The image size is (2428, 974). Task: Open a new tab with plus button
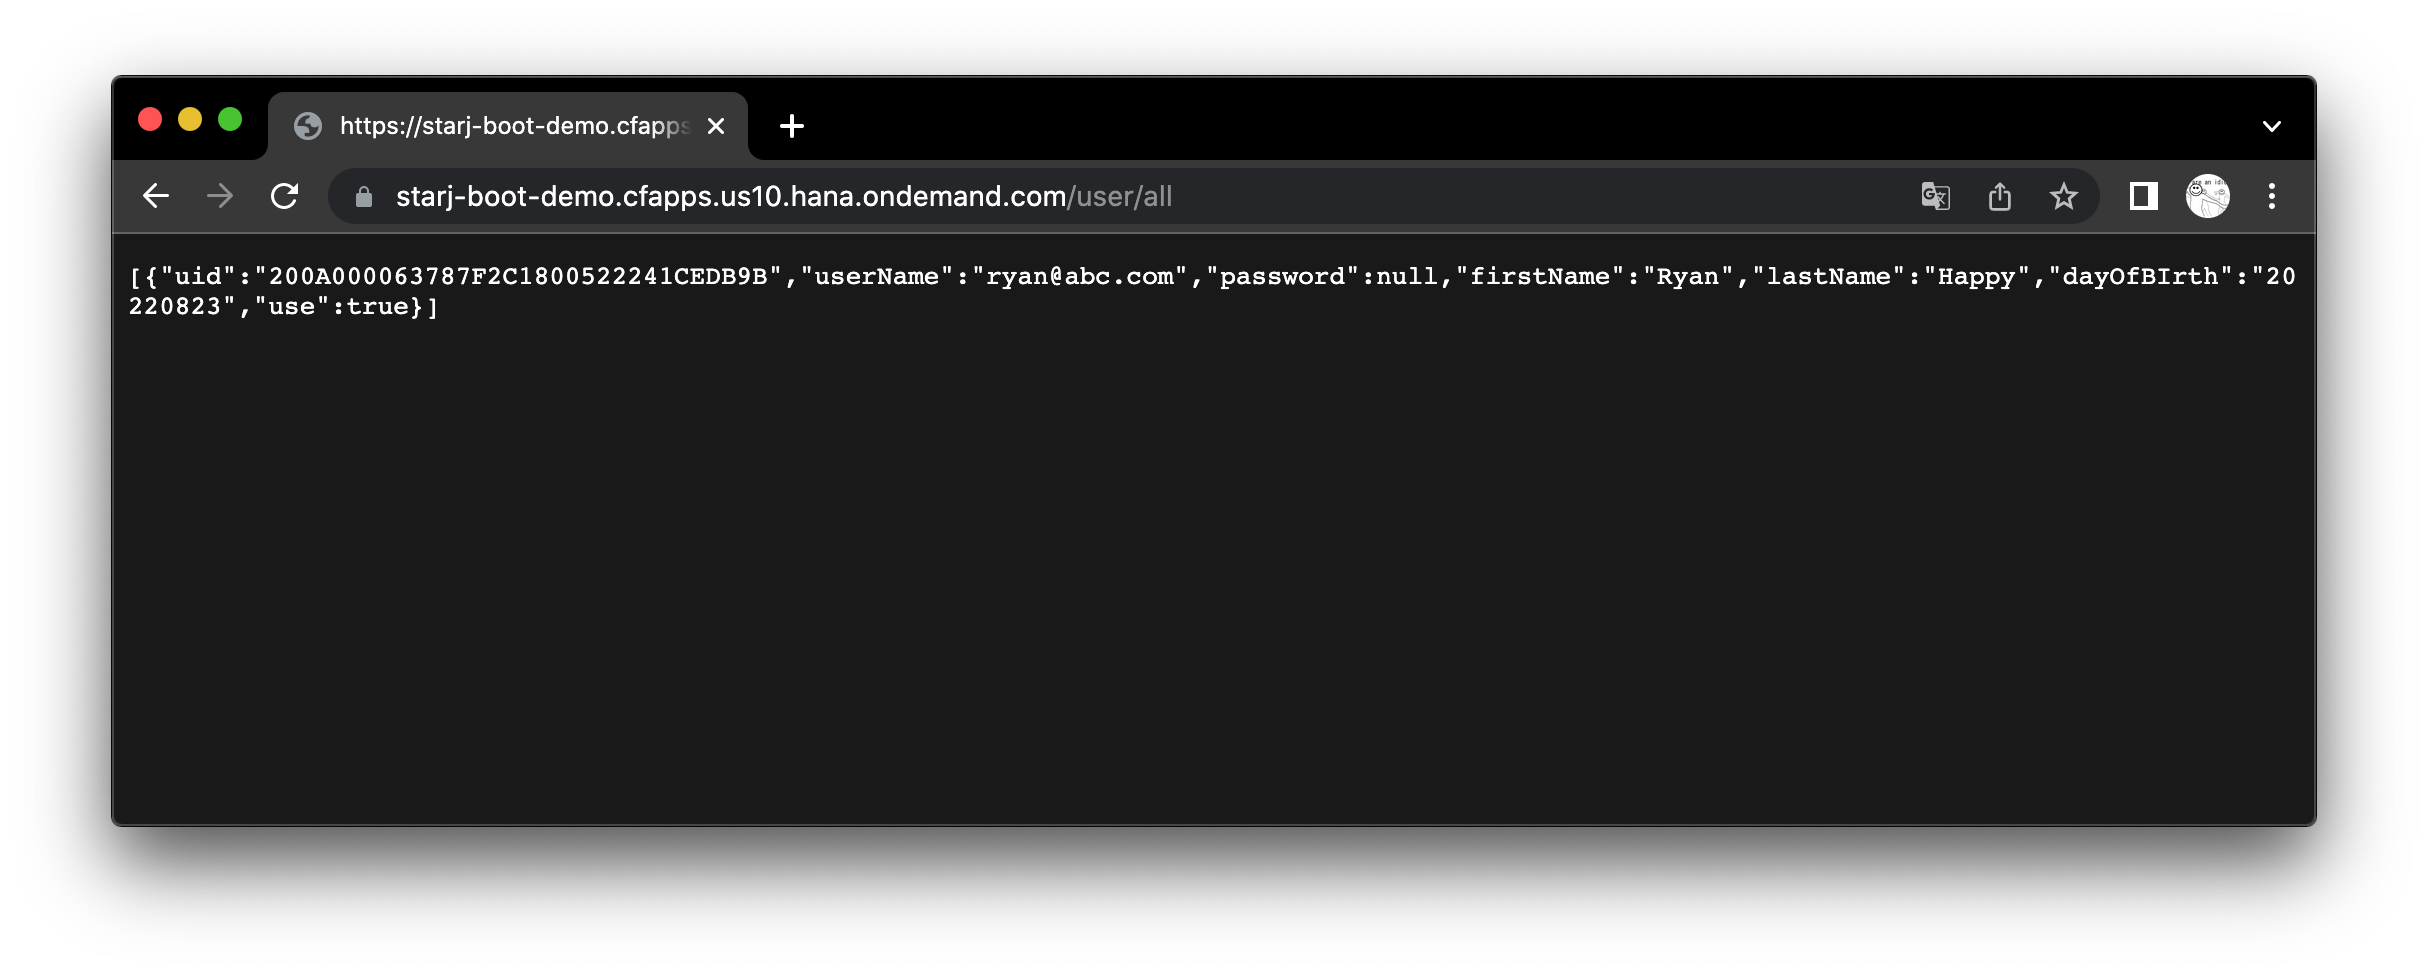[792, 126]
